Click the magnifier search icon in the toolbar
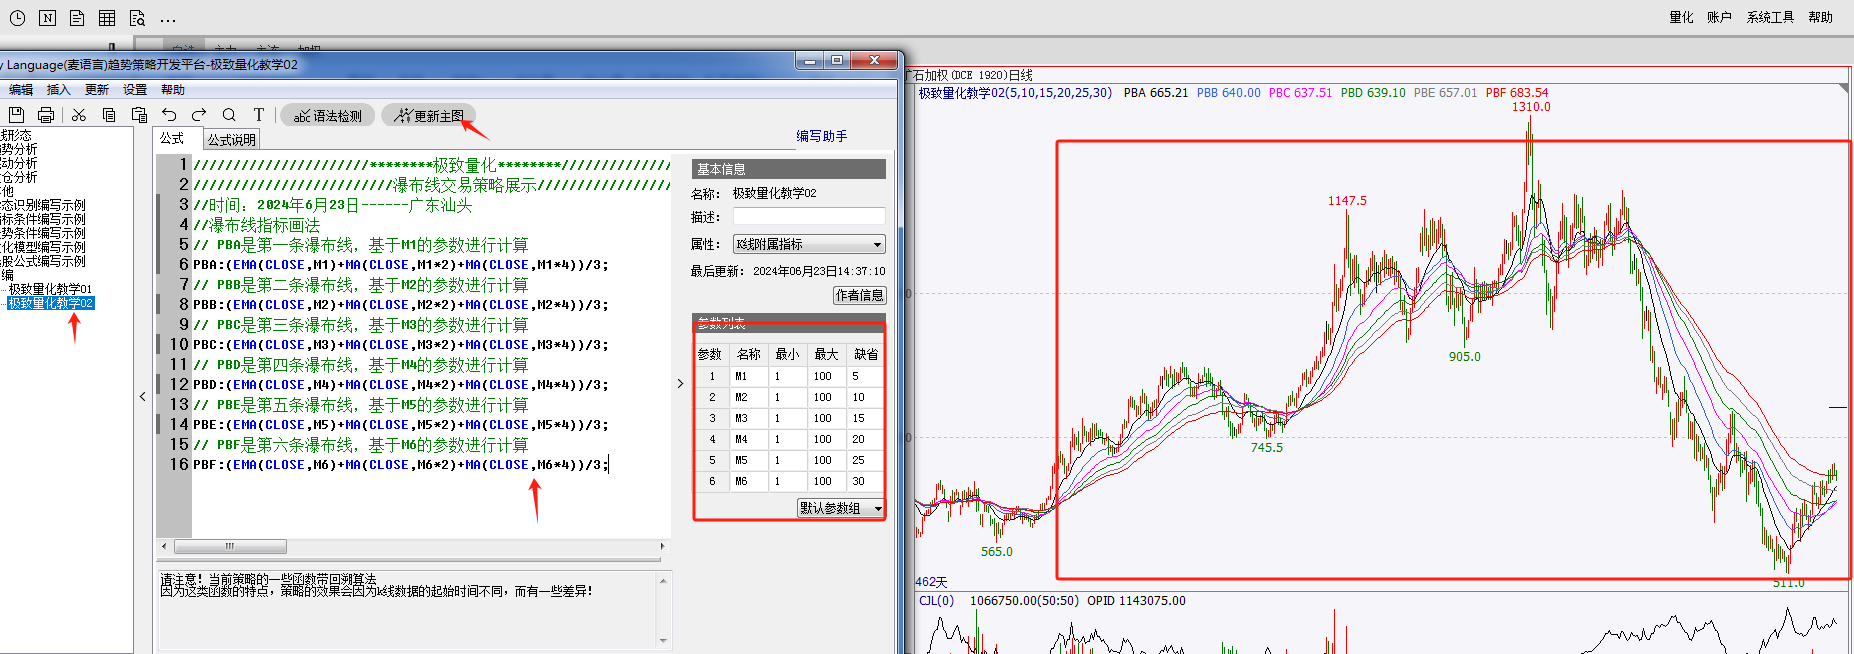Image resolution: width=1854 pixels, height=654 pixels. [x=229, y=115]
